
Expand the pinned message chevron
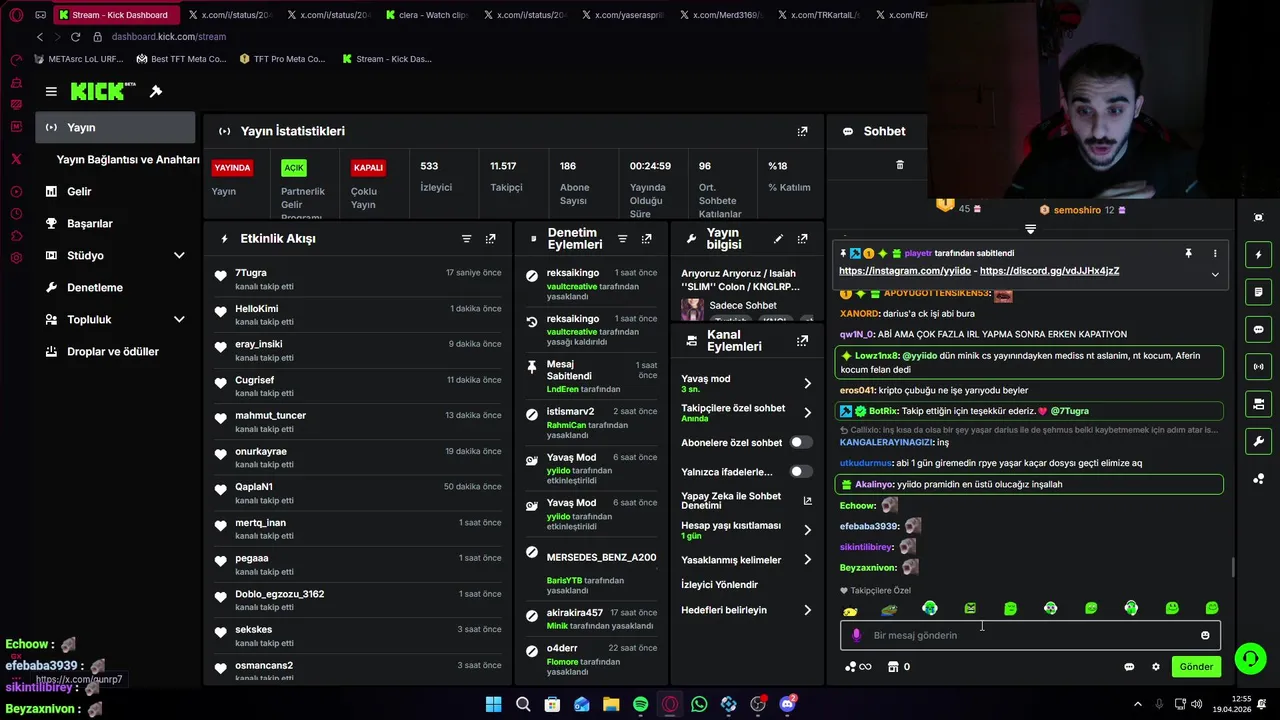(1215, 274)
